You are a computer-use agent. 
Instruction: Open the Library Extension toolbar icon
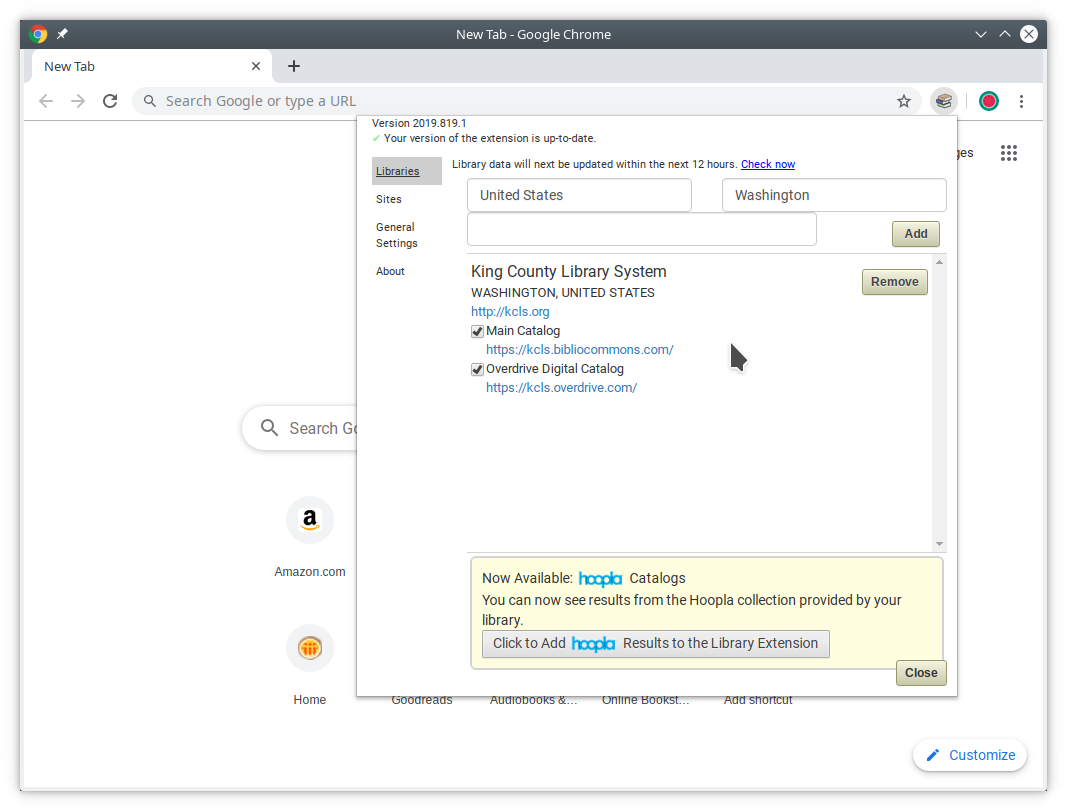944,101
